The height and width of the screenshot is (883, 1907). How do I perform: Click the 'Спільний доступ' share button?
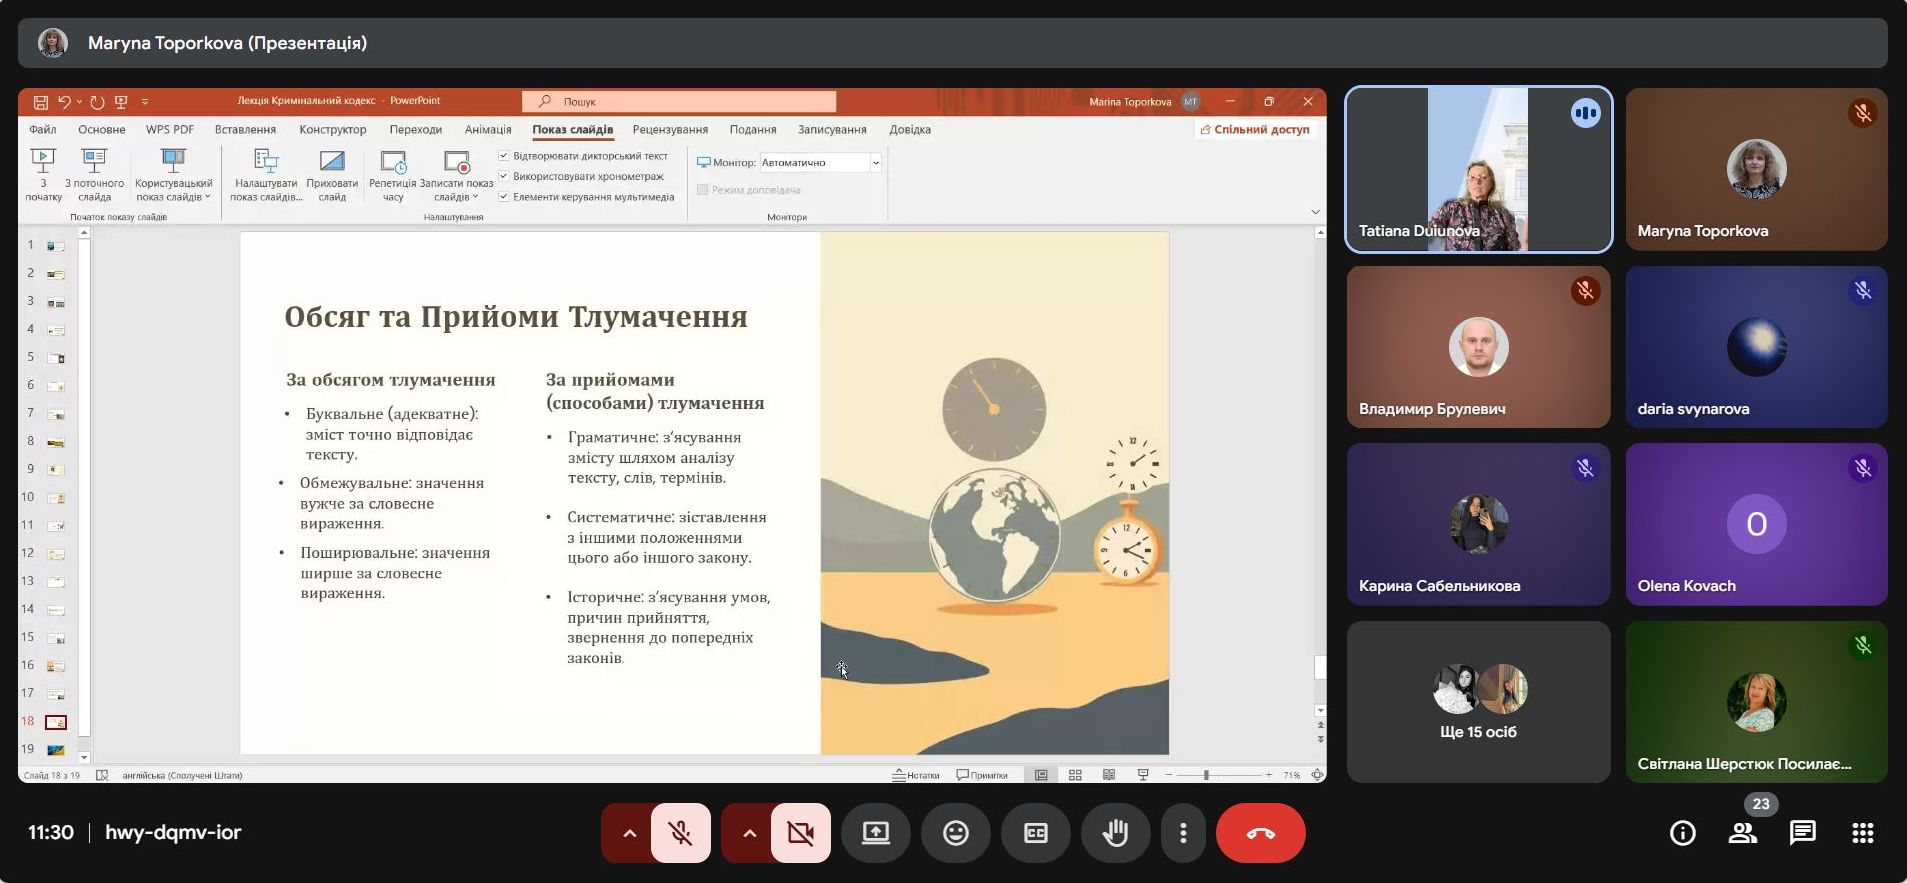pyautogui.click(x=1255, y=130)
